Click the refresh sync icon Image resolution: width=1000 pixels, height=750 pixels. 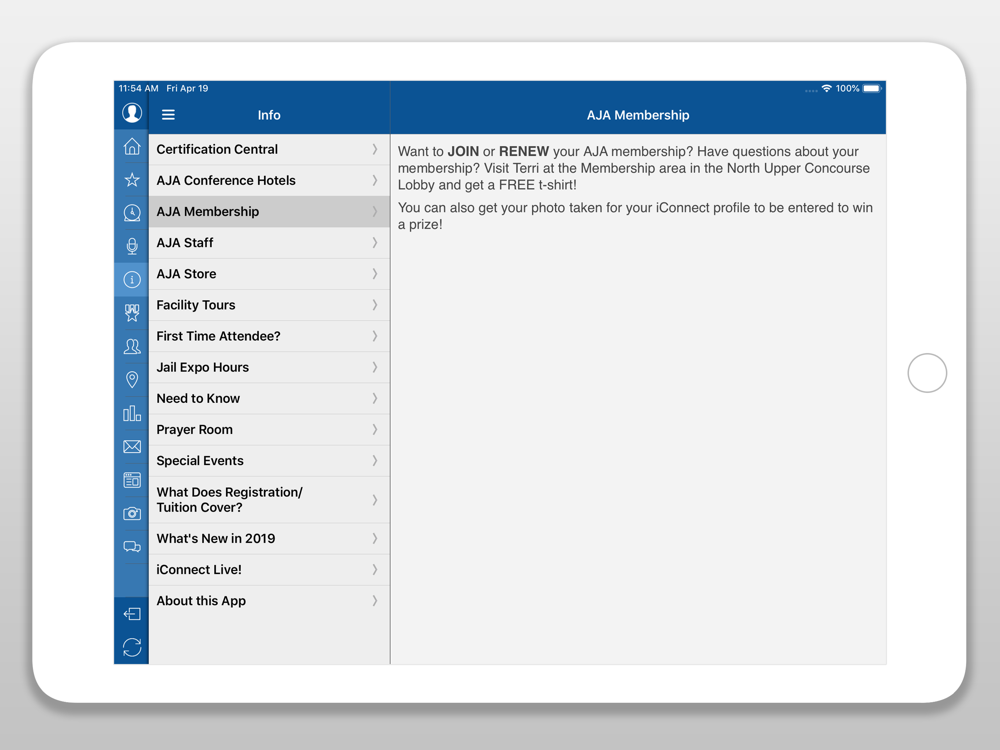pos(132,647)
